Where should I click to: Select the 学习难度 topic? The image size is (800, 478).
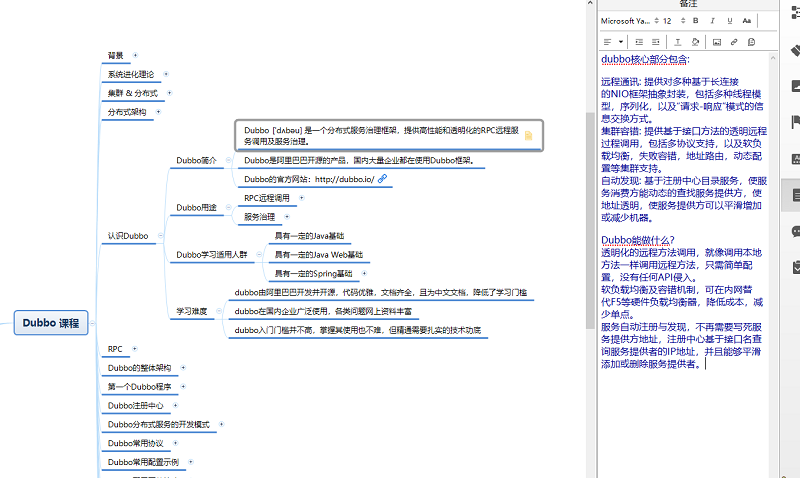(192, 311)
